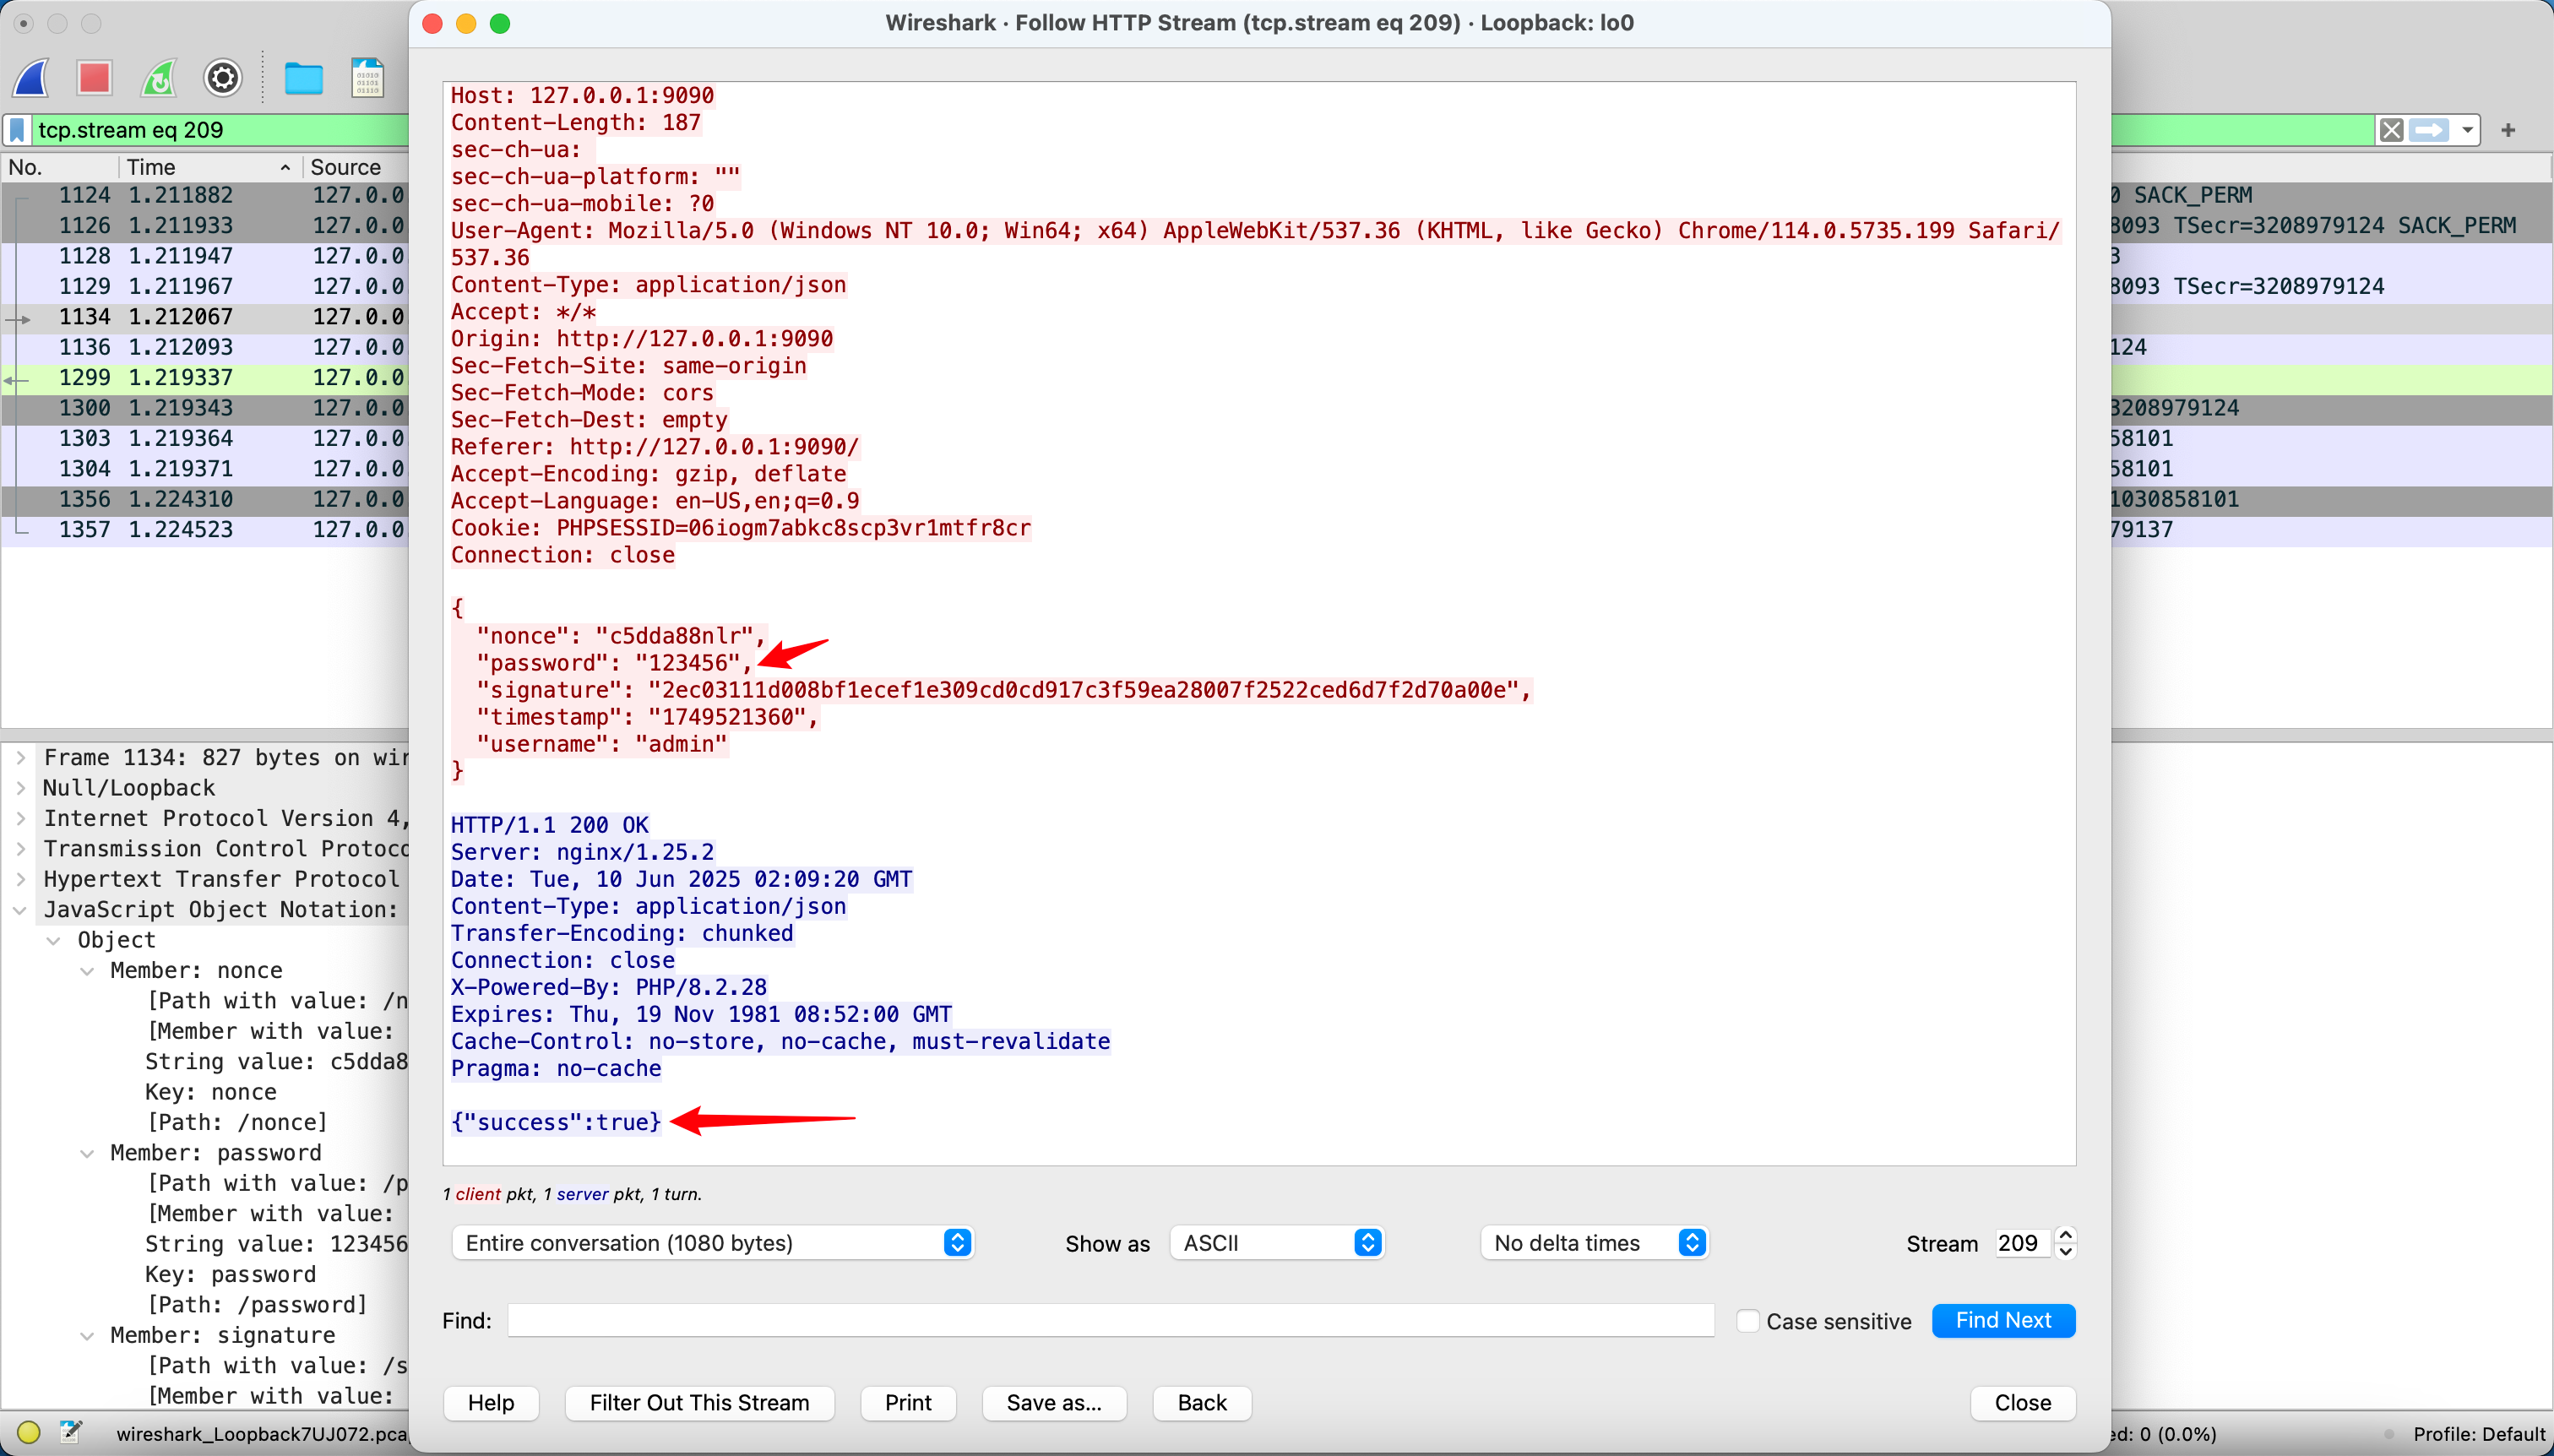Collapse the Member: nonce node
This screenshot has width=2554, height=1456.
click(87, 971)
